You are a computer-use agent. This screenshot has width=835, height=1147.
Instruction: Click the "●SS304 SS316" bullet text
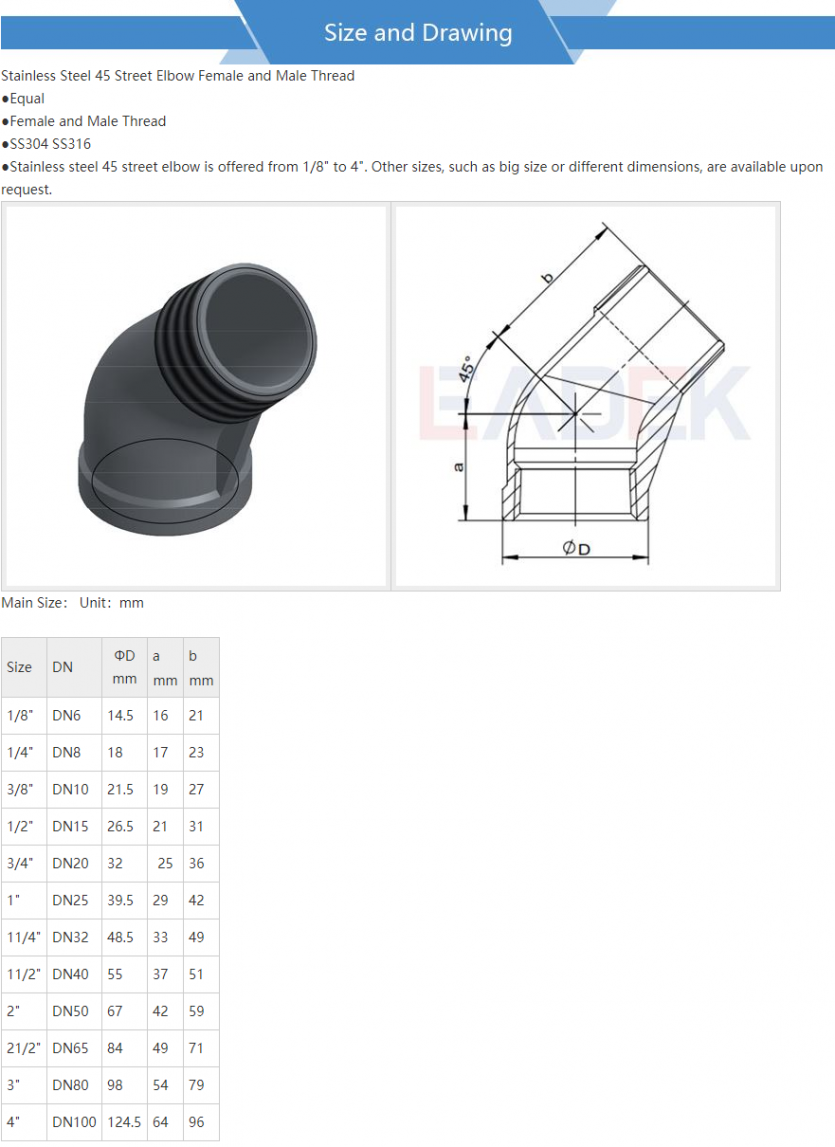tap(46, 143)
